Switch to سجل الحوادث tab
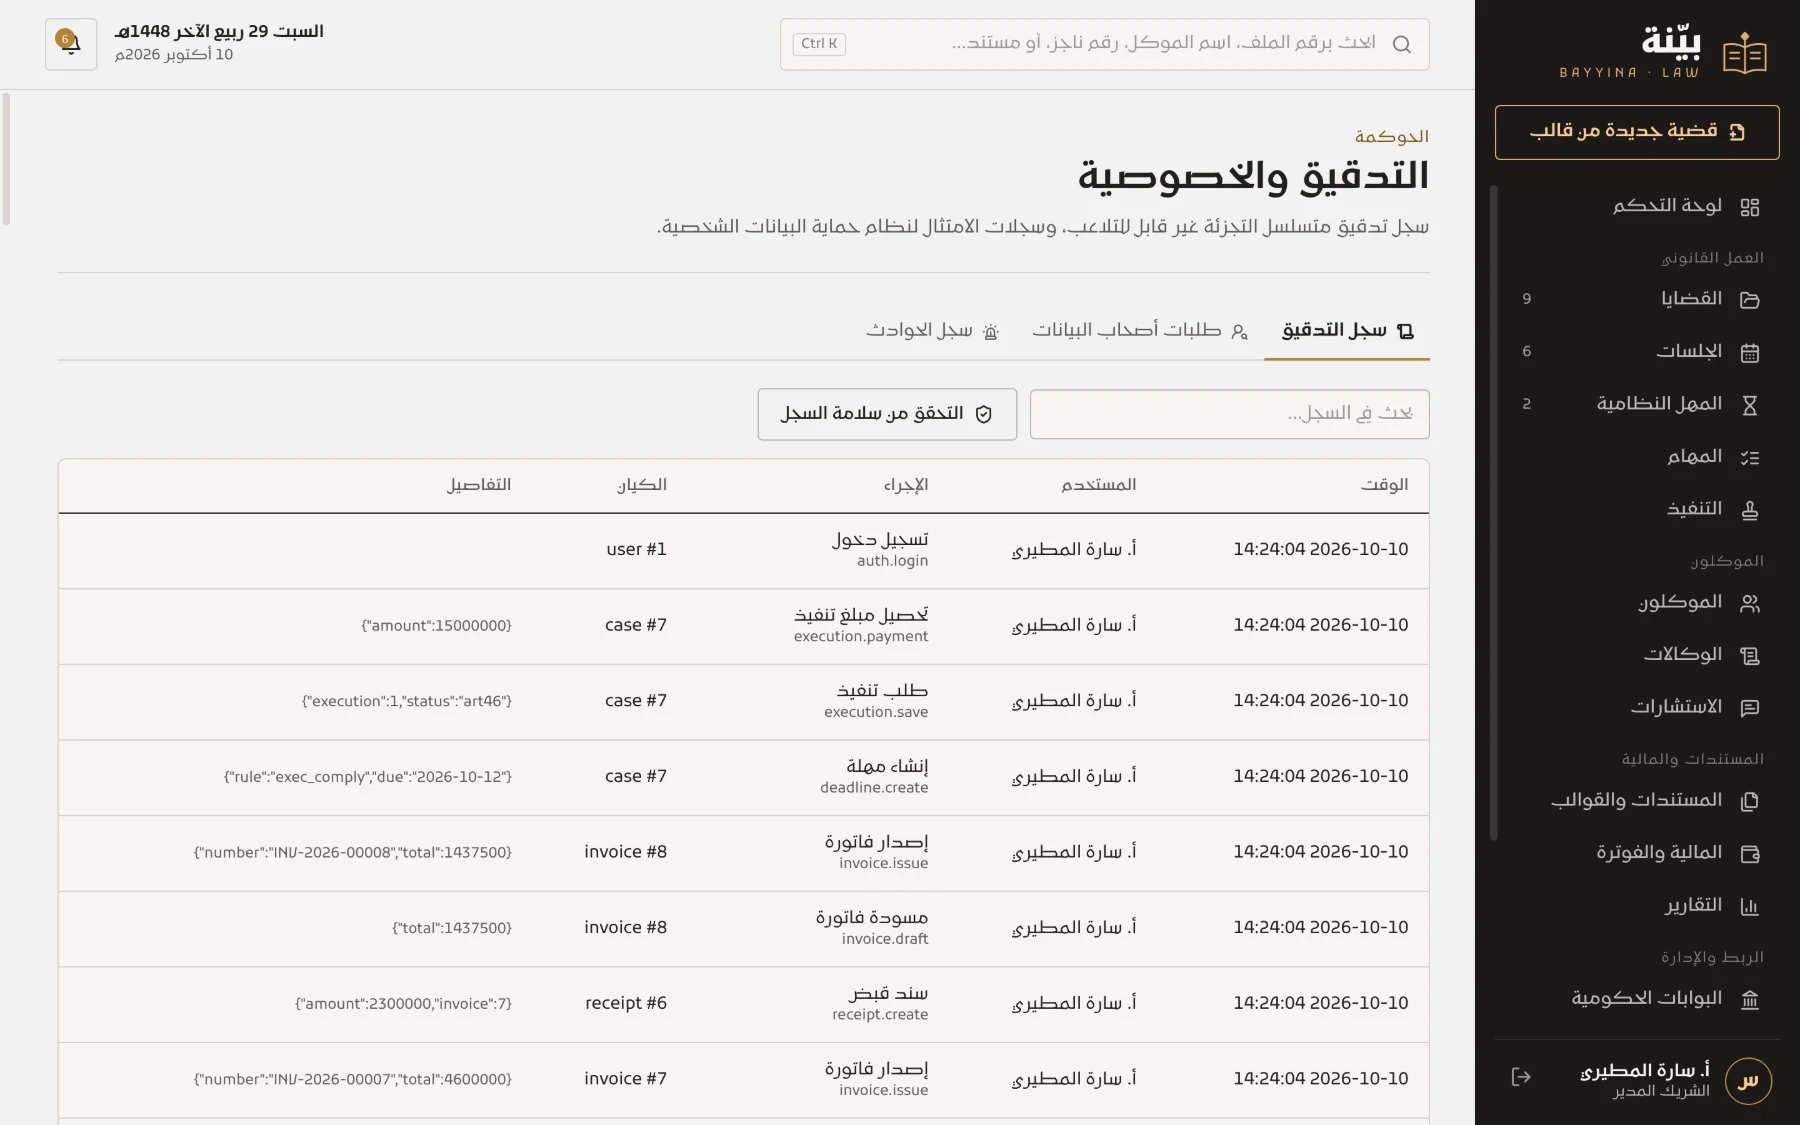The width and height of the screenshot is (1800, 1125). (933, 331)
